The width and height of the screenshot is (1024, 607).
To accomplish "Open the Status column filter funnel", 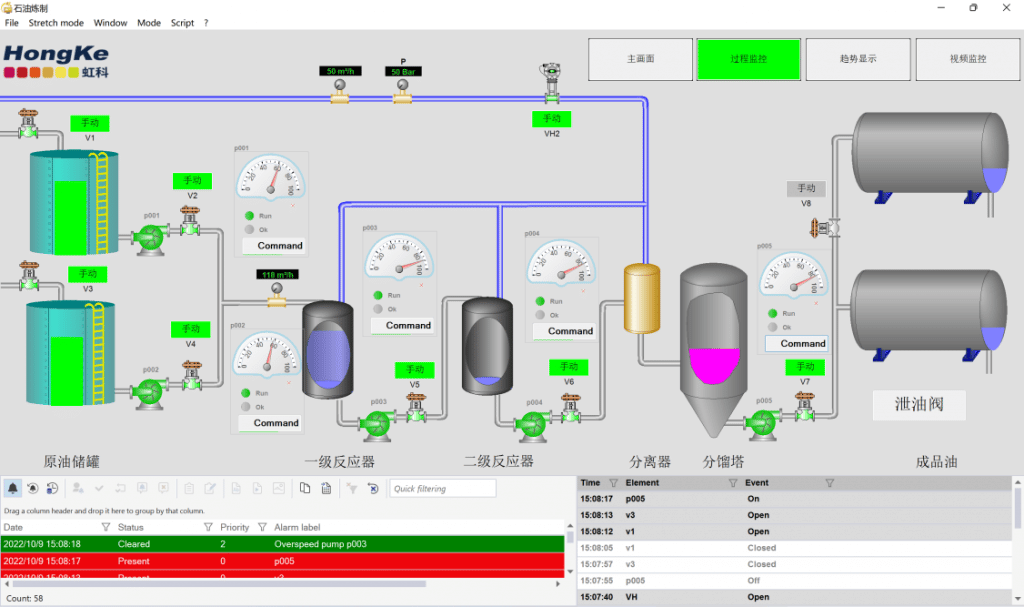I will point(208,527).
